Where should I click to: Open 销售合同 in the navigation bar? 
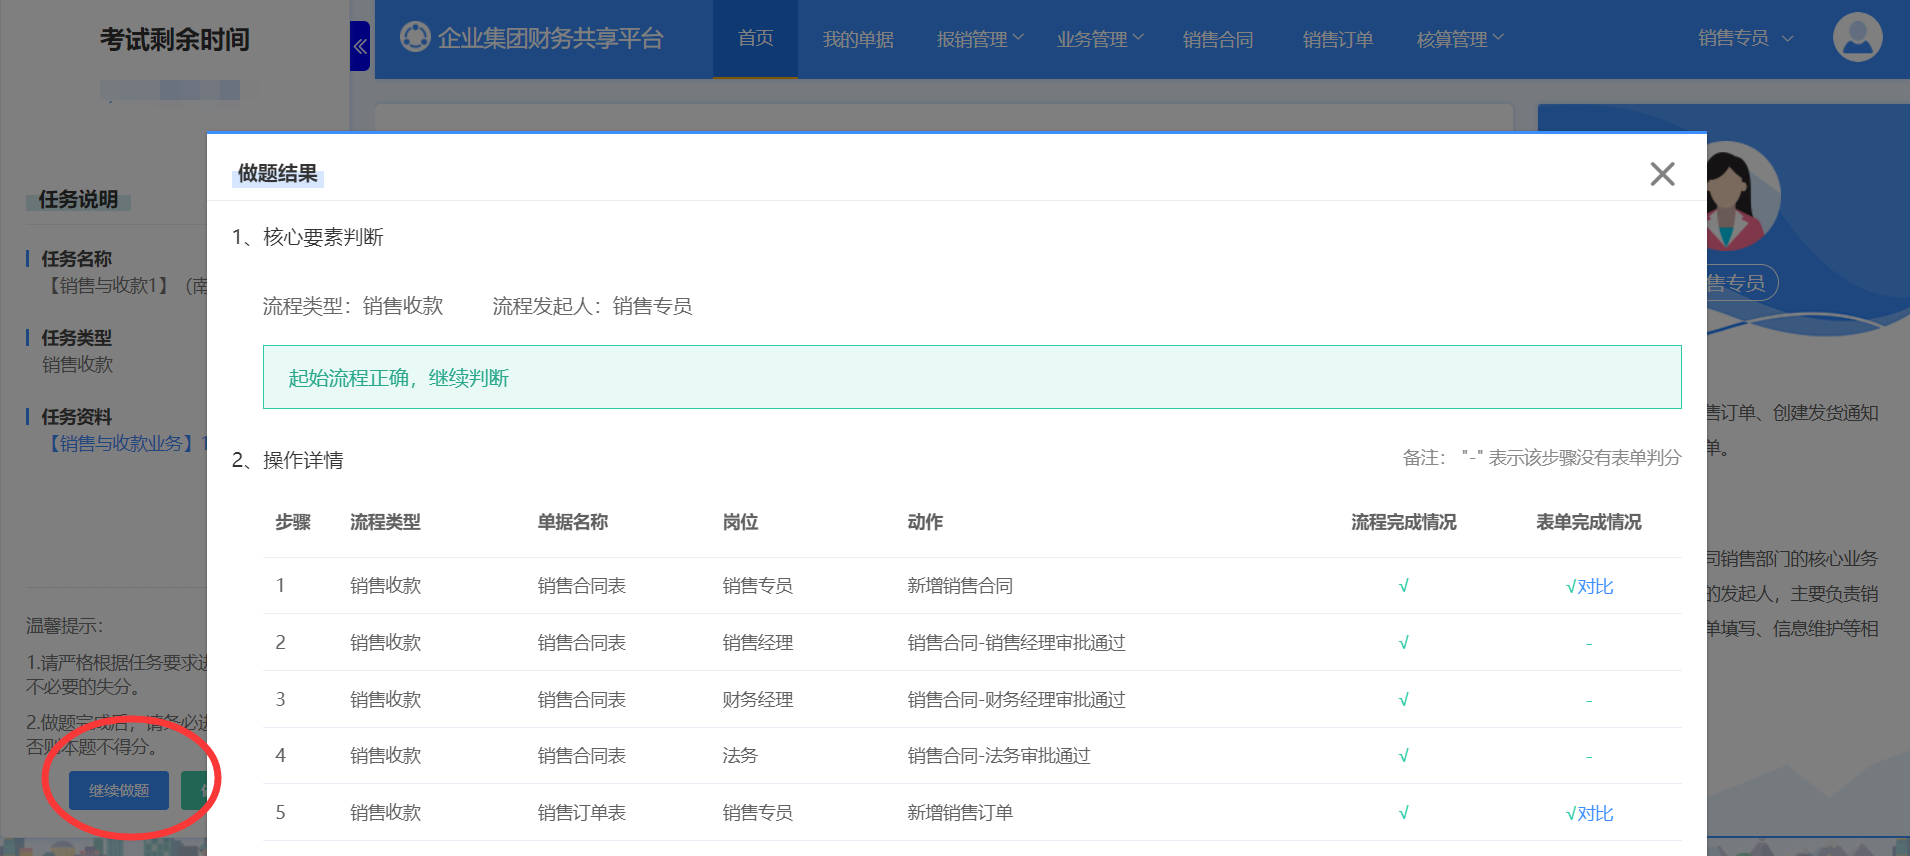coord(1218,39)
